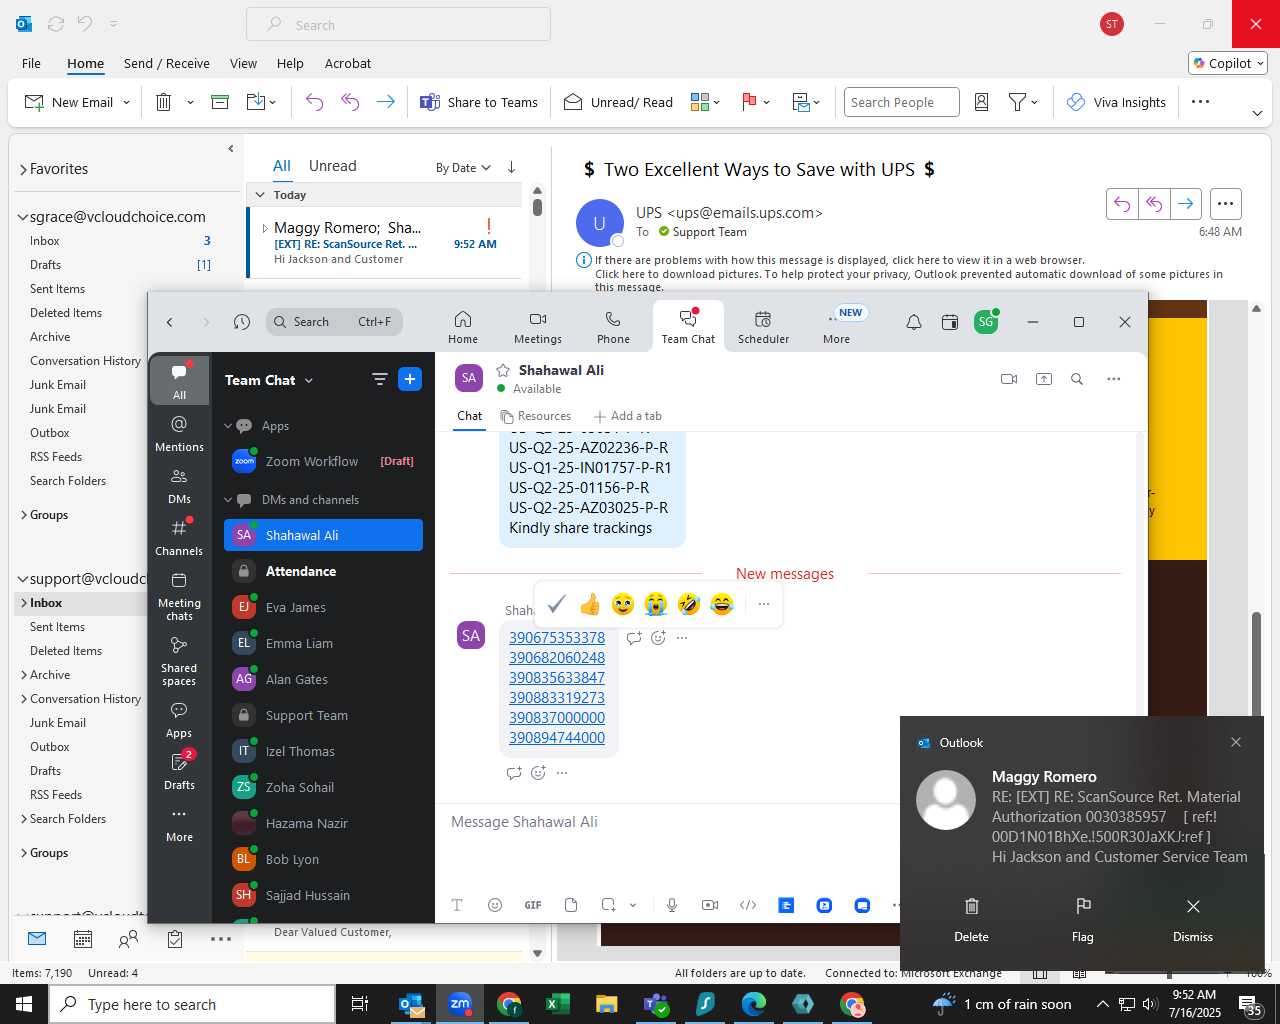
Task: Click the Windows Start button
Action: click(24, 1004)
